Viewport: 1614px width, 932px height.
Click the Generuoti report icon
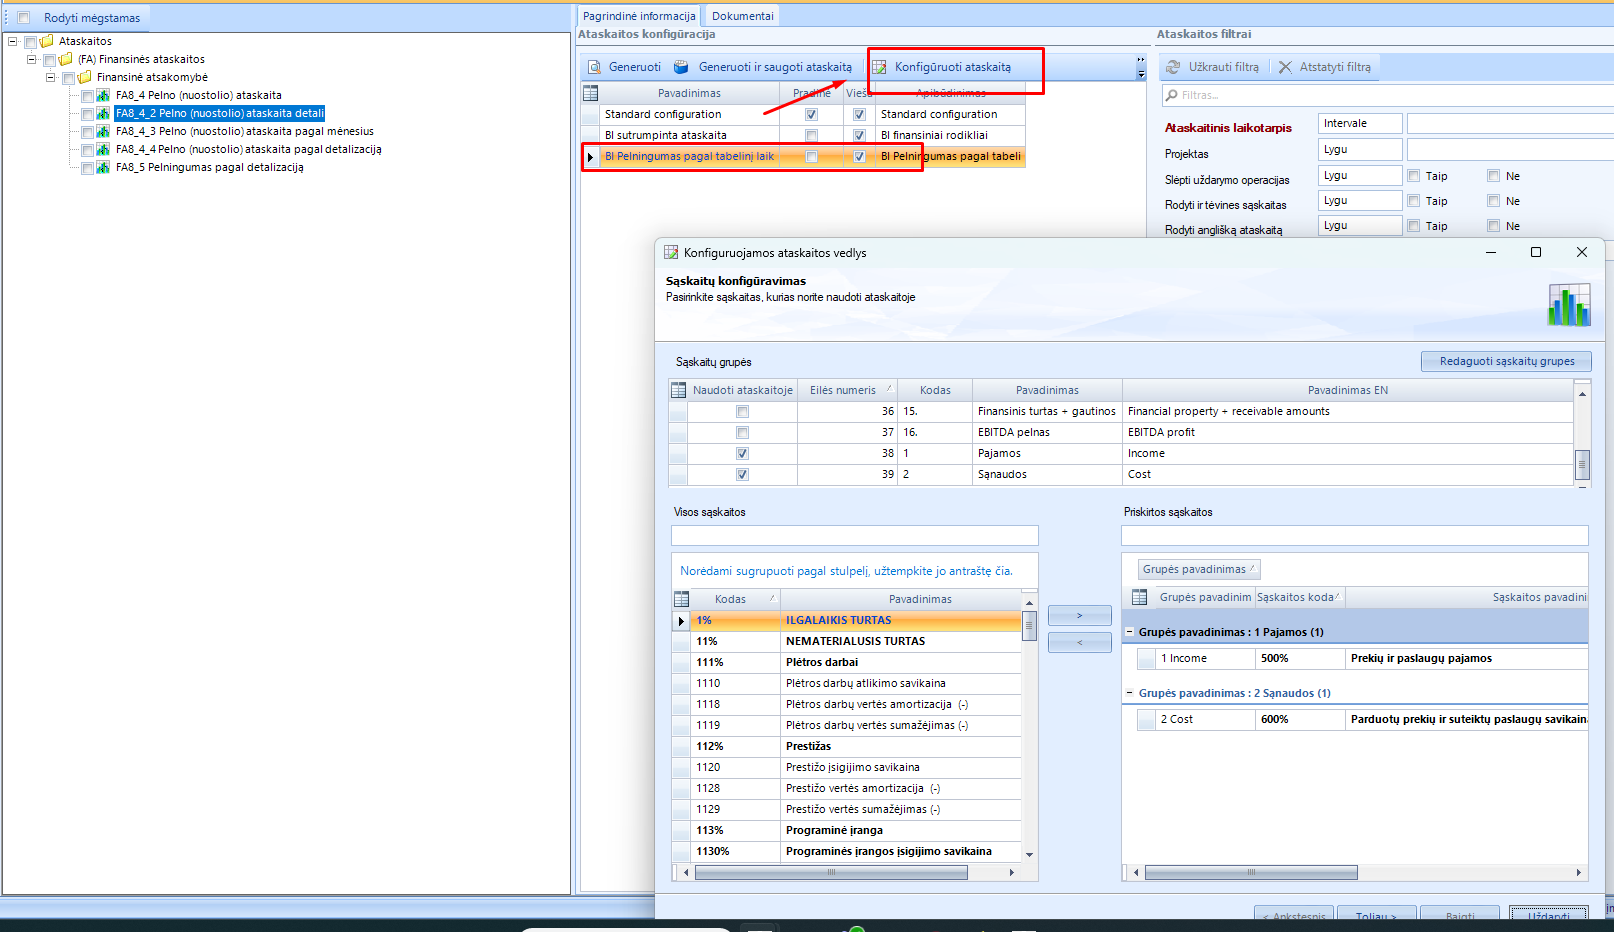[x=594, y=67]
